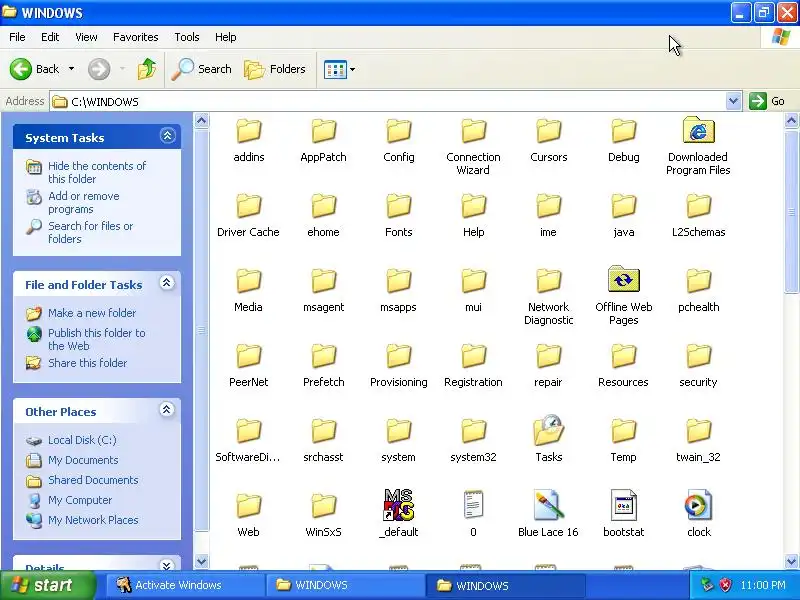
Task: Click task pane scrollbar down arrow
Action: click(x=202, y=561)
